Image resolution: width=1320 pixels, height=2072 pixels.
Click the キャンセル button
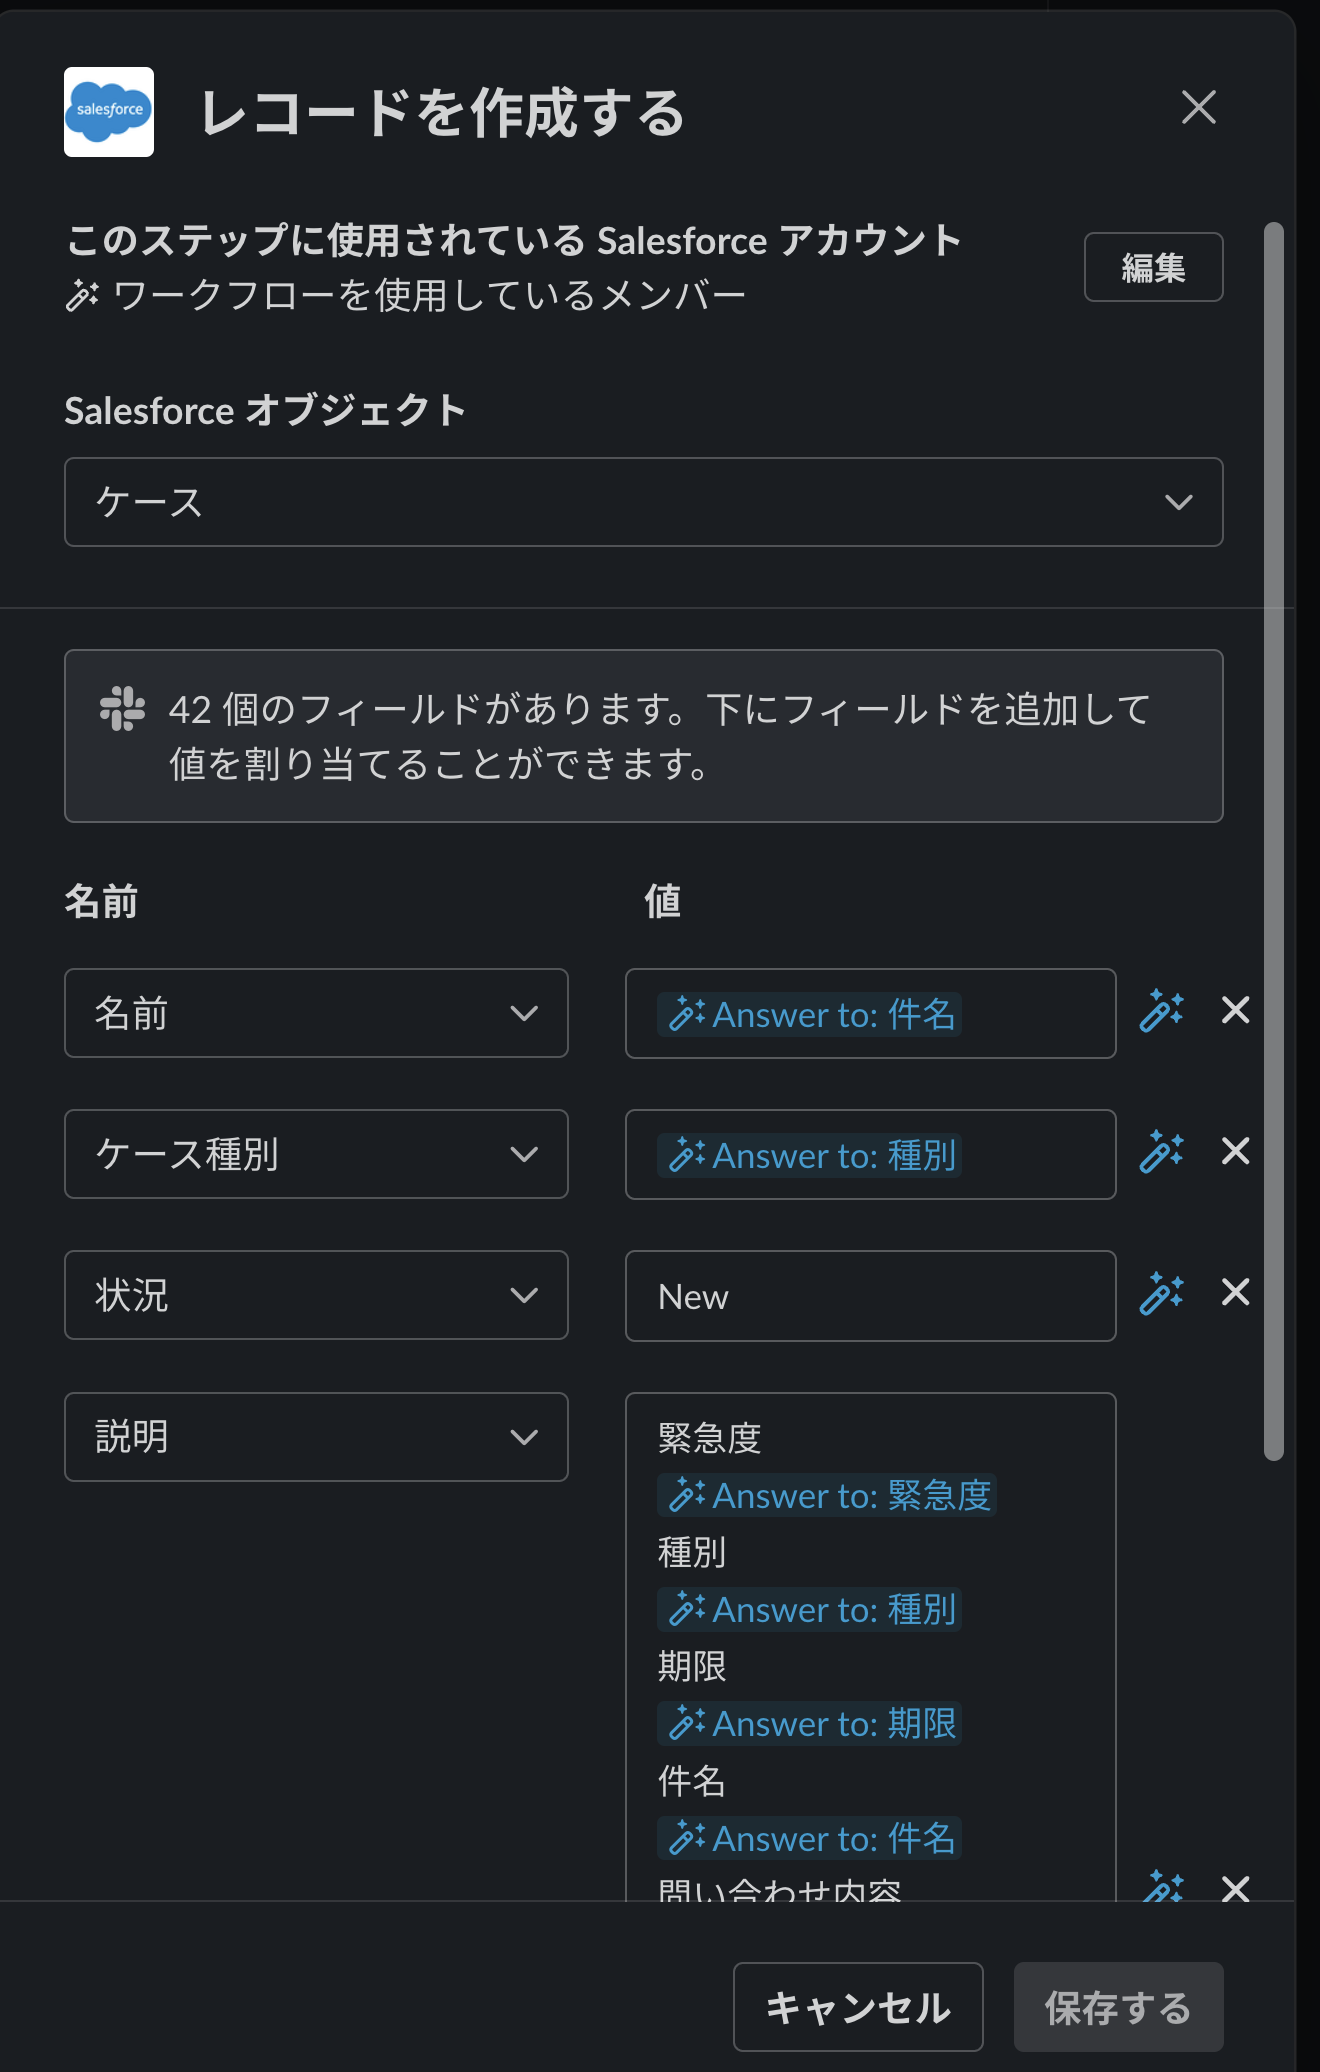pos(858,2006)
